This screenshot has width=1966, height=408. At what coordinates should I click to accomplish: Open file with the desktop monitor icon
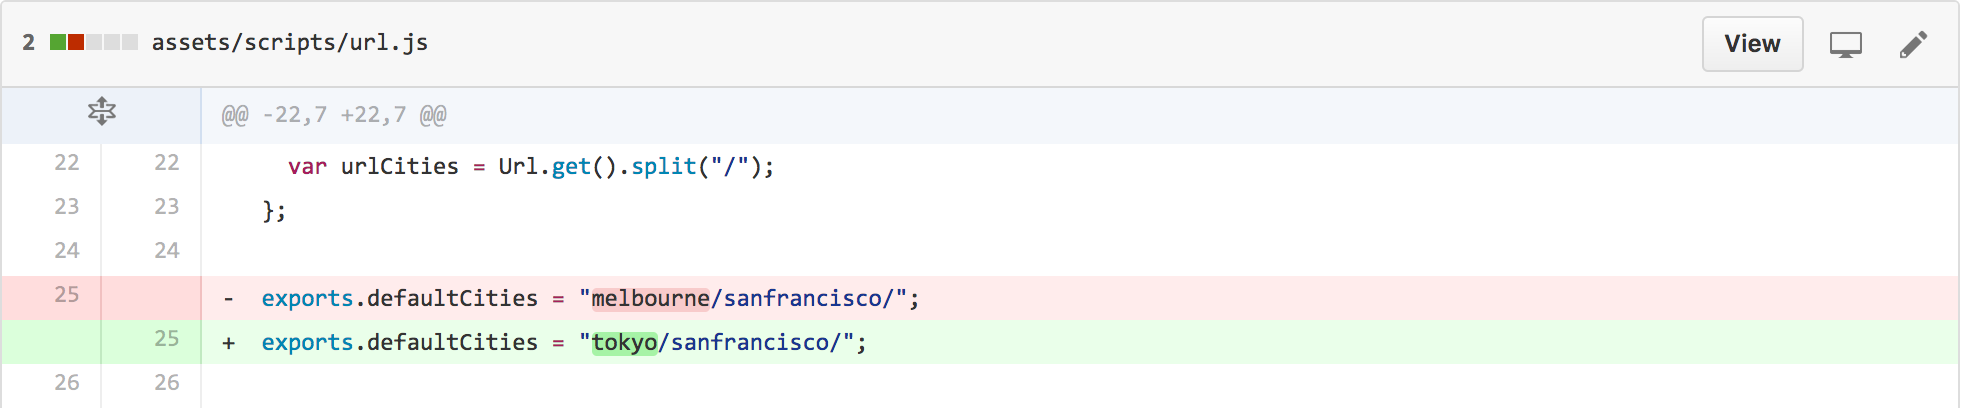click(1845, 44)
